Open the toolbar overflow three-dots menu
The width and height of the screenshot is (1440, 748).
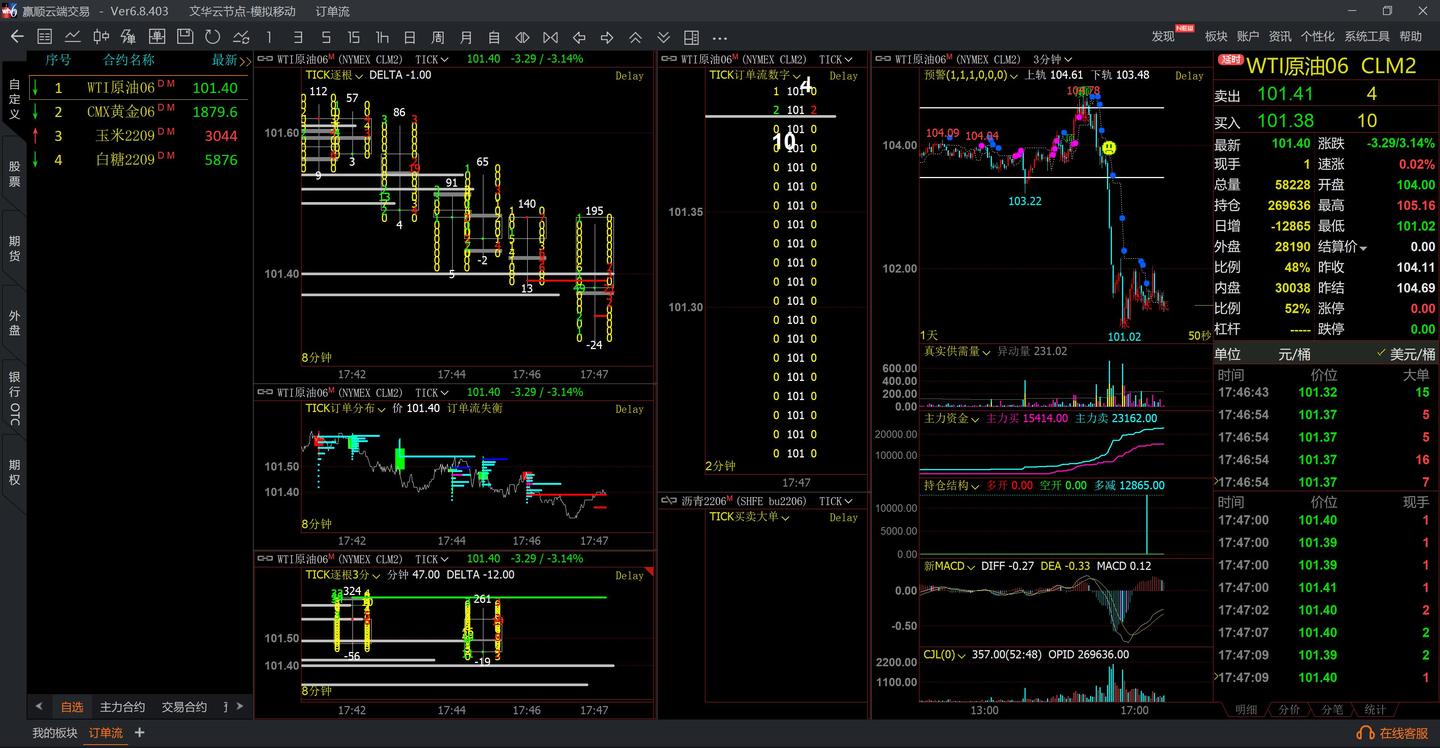coord(719,37)
